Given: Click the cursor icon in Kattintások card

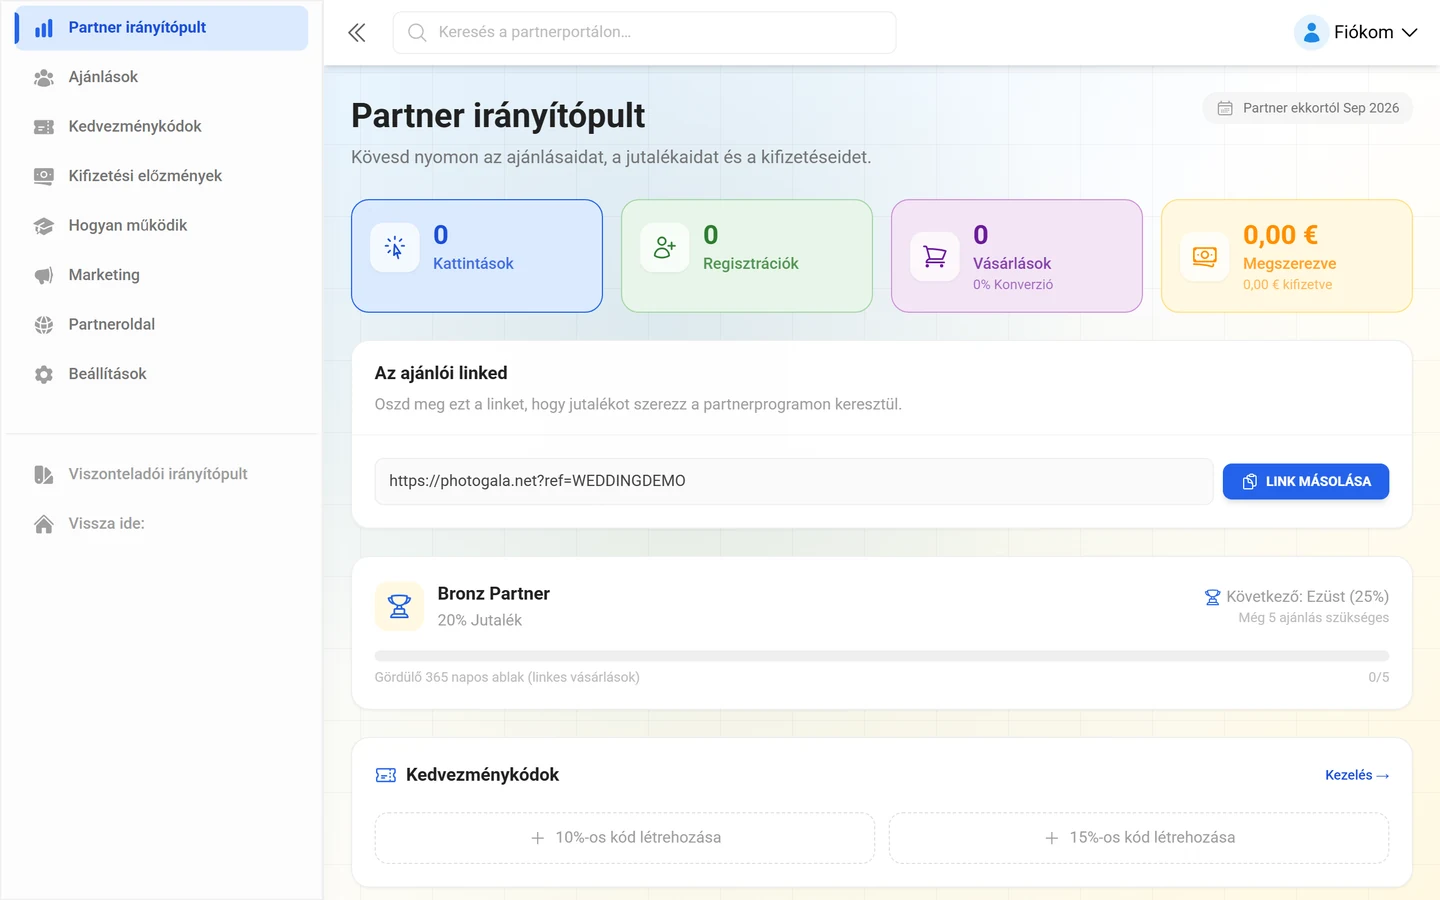Looking at the screenshot, I should coord(395,247).
